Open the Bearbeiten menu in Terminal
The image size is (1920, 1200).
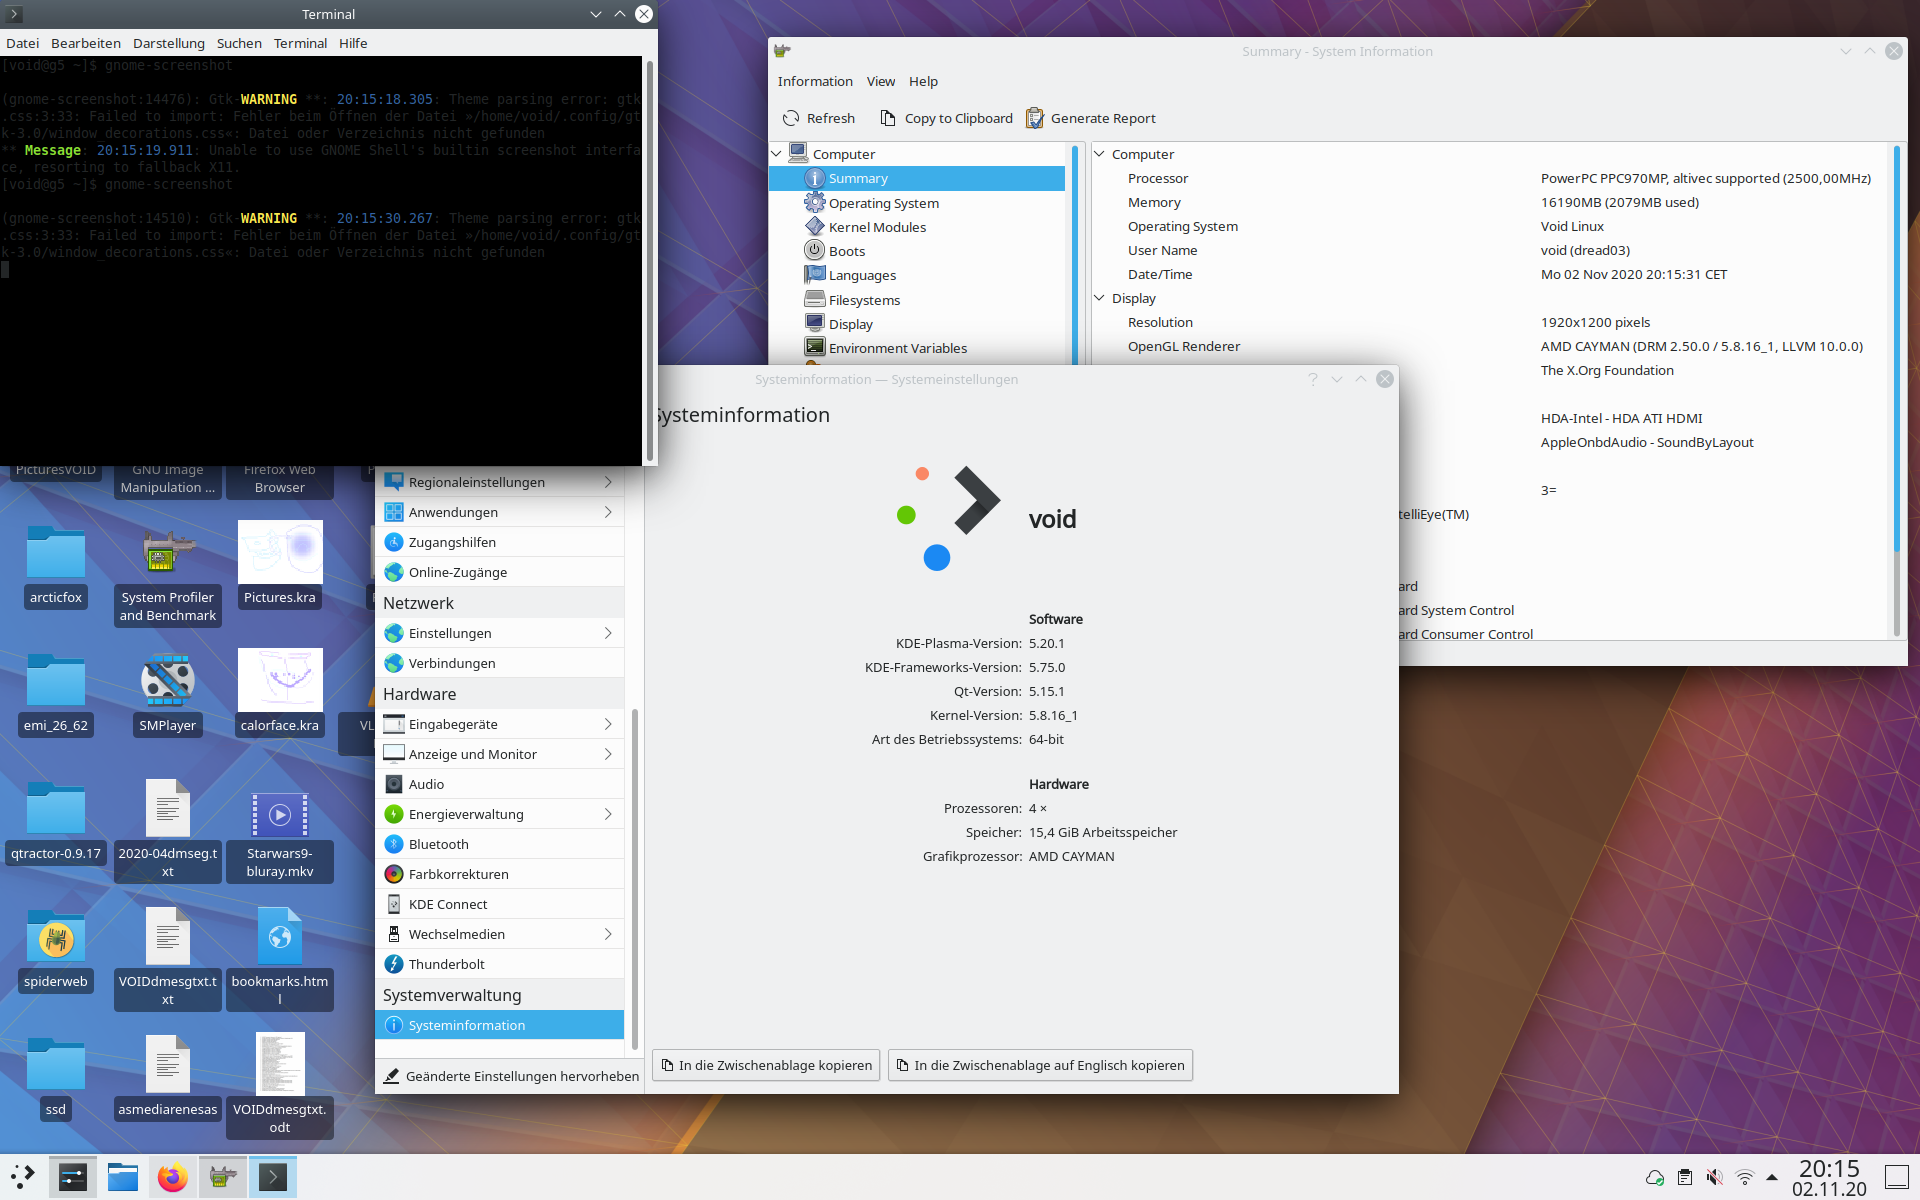[86, 43]
